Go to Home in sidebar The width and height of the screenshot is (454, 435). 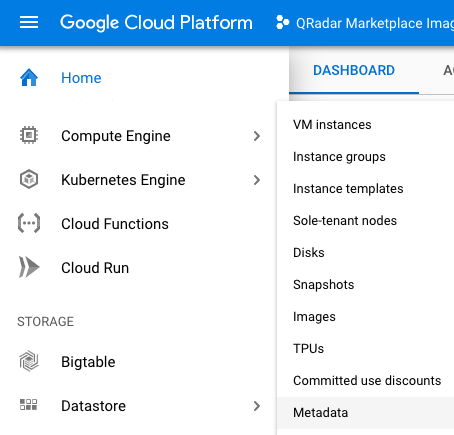pyautogui.click(x=81, y=78)
